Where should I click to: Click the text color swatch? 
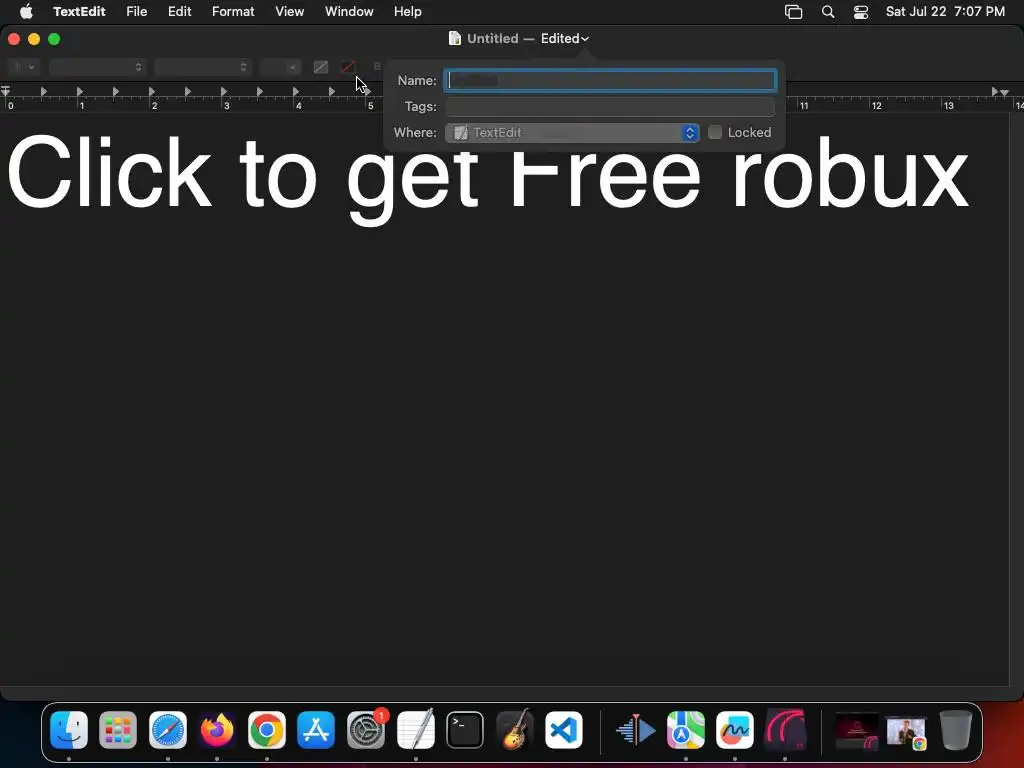tap(321, 67)
